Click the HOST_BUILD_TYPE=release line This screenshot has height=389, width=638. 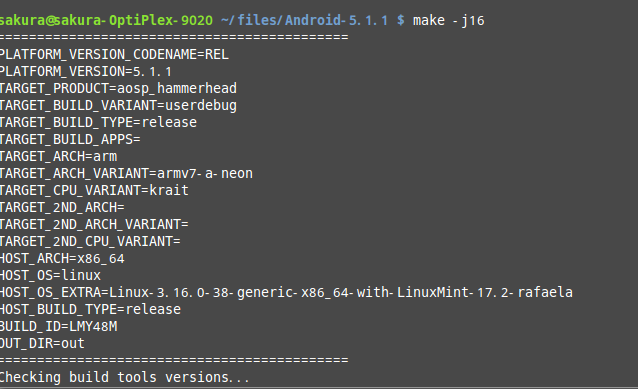tap(90, 310)
